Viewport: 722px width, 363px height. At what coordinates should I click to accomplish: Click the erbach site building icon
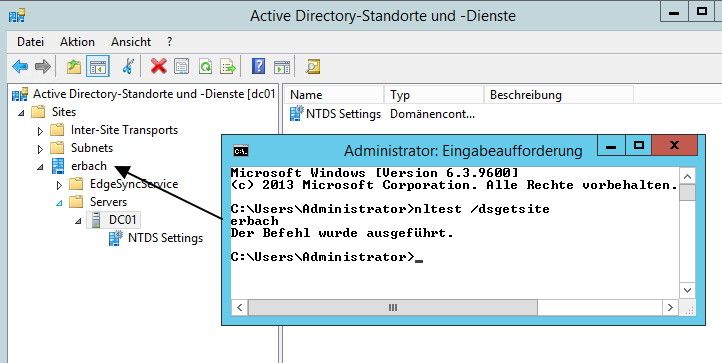[58, 166]
